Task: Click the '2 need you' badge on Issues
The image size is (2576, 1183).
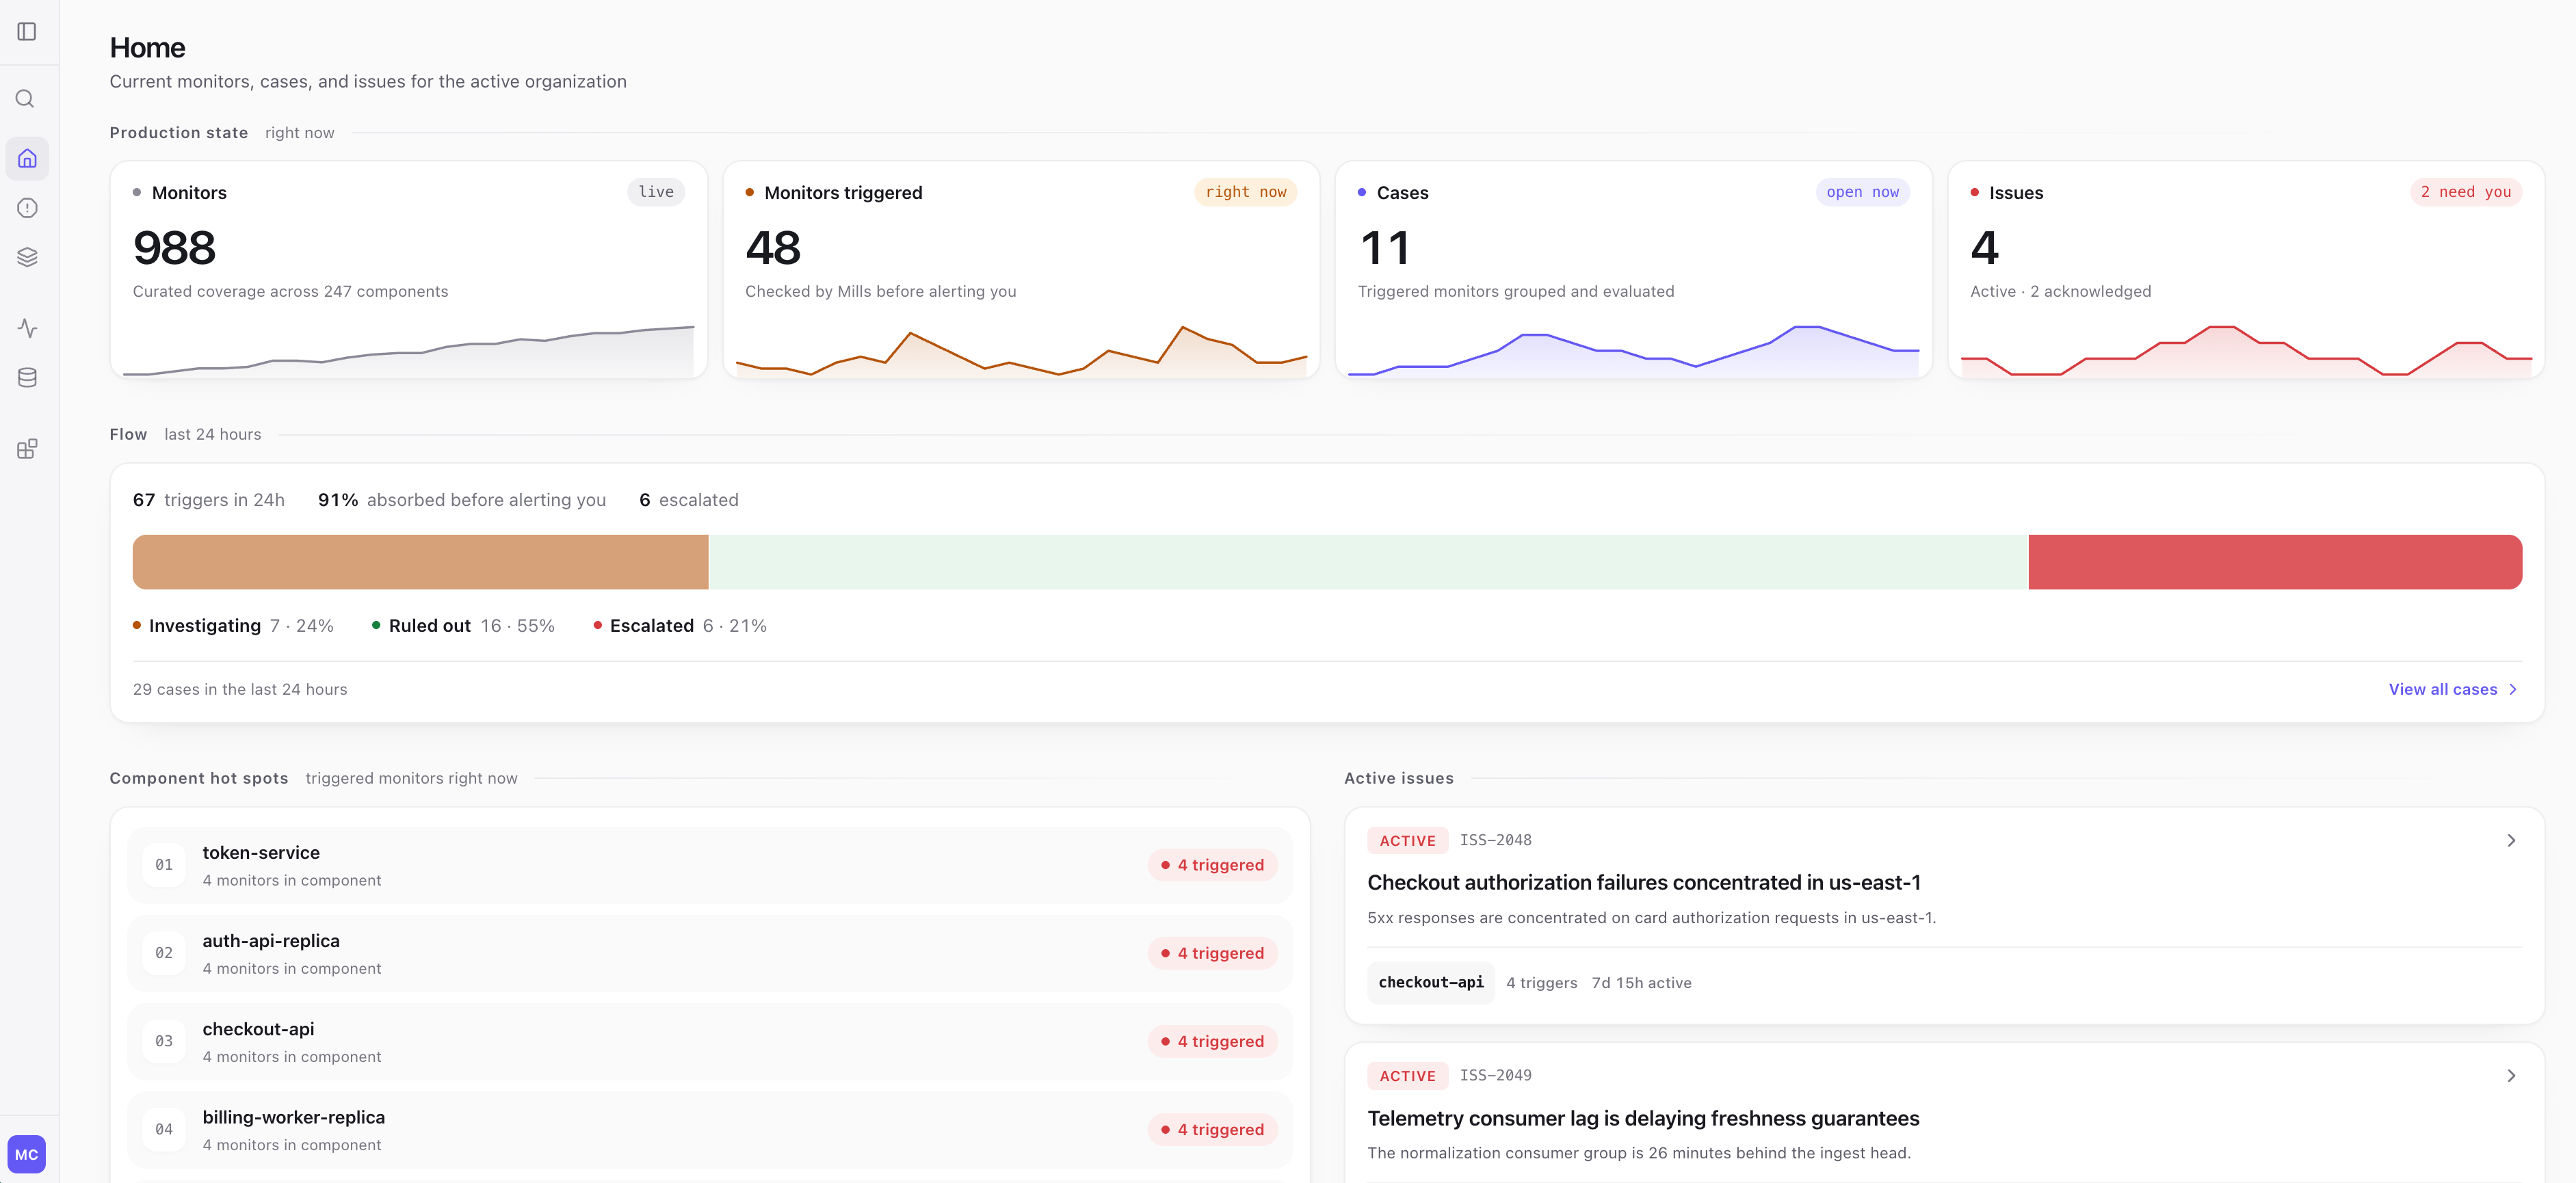Action: pyautogui.click(x=2466, y=192)
